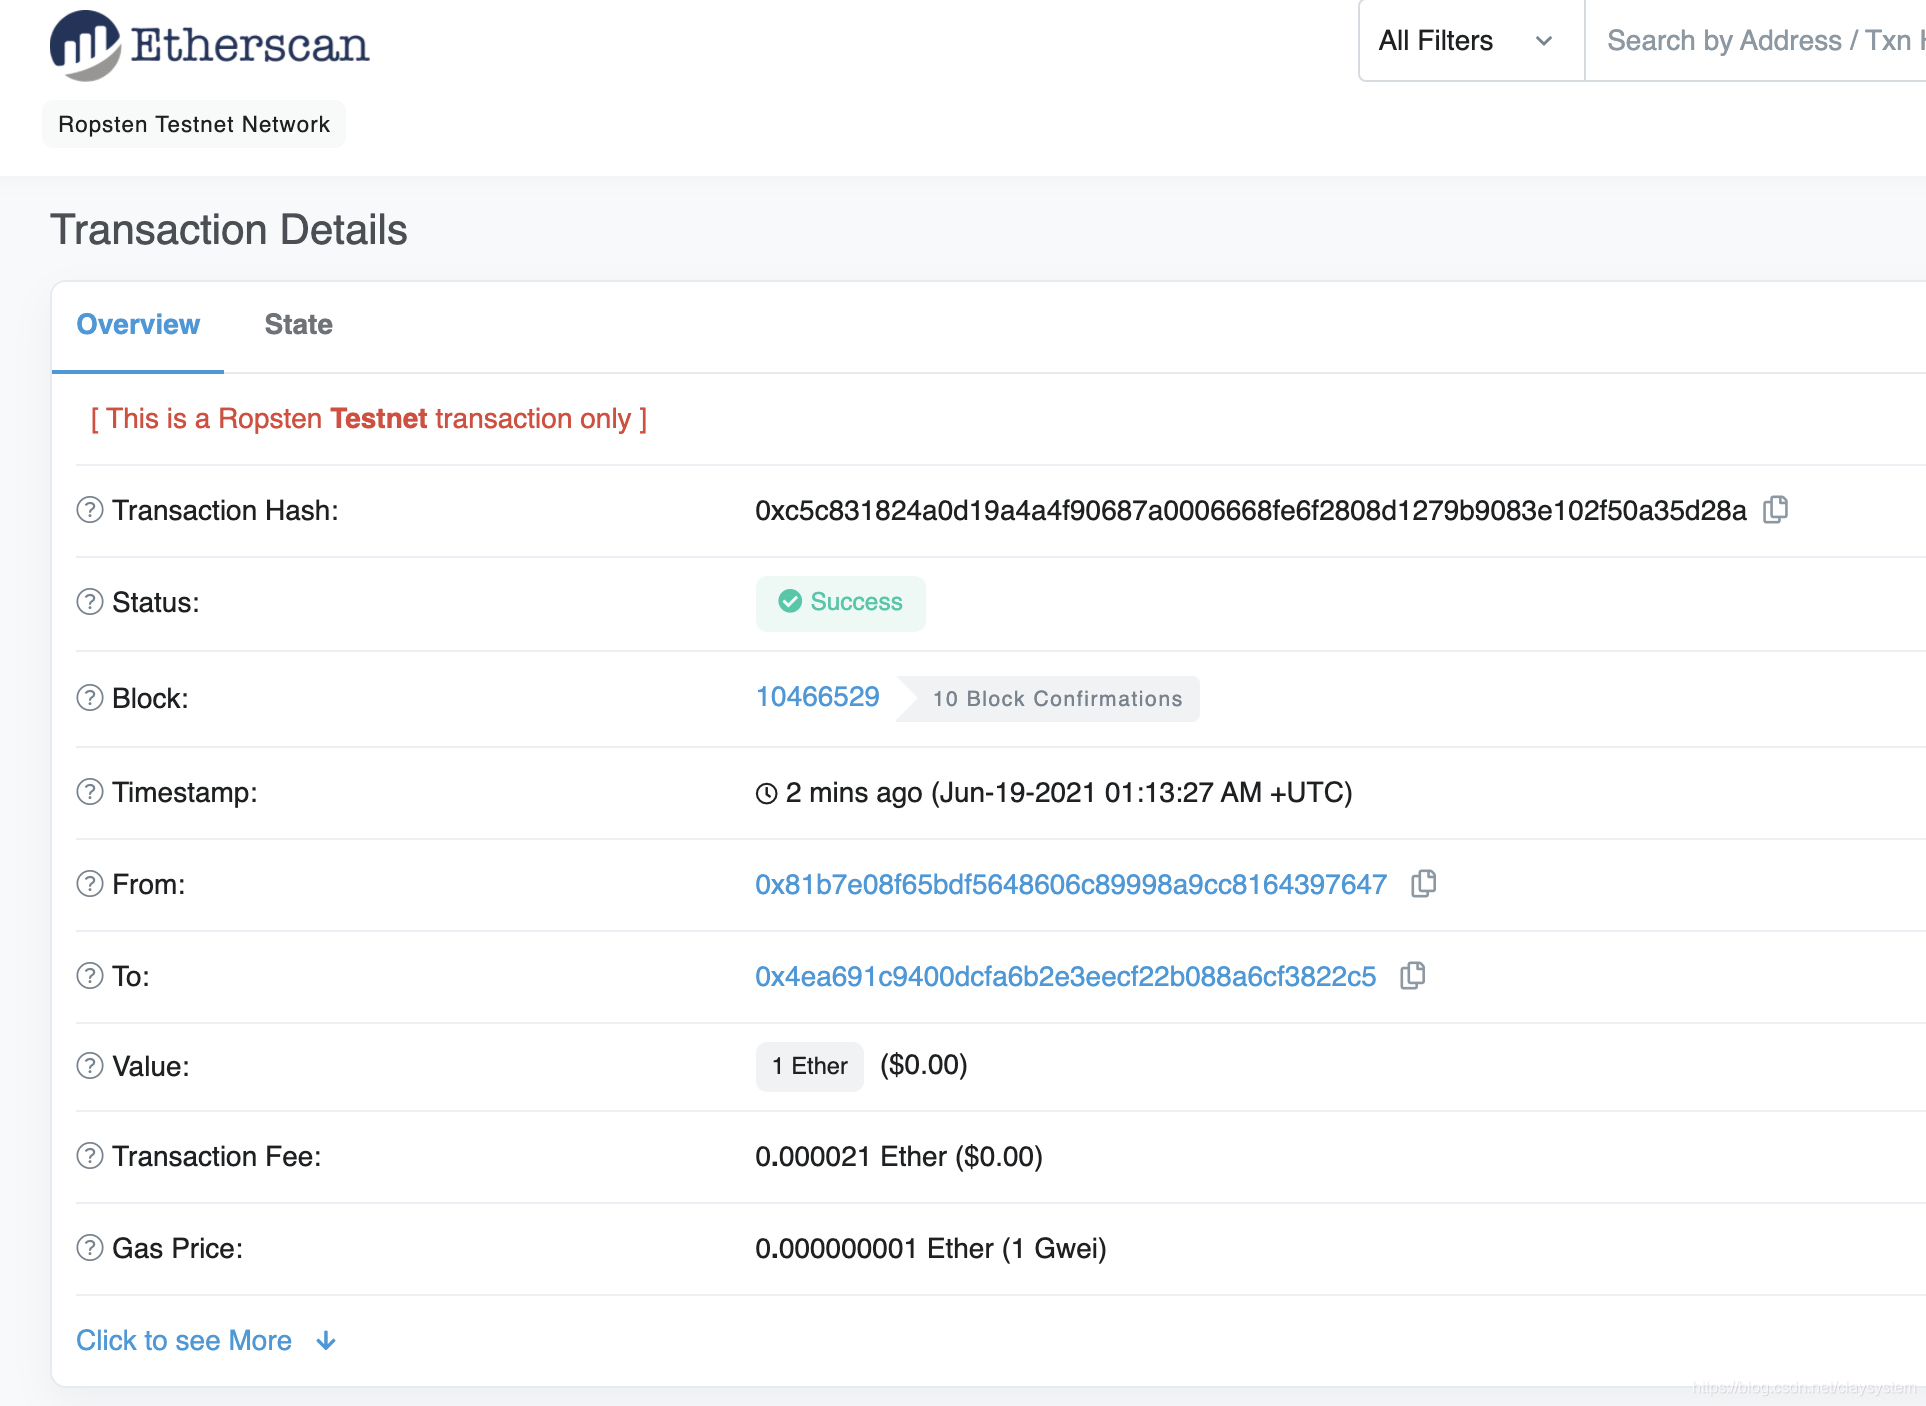
Task: Click help icon beside Transaction Fee
Action: pyautogui.click(x=90, y=1156)
